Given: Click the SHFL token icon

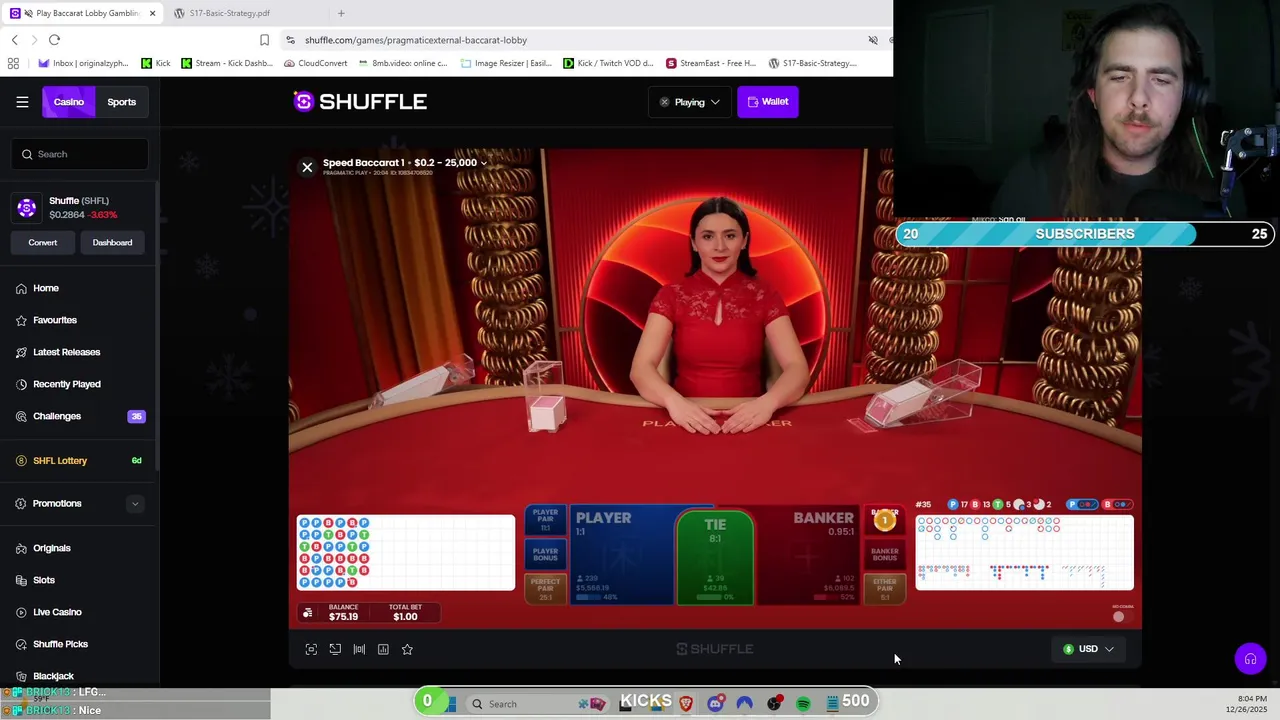Looking at the screenshot, I should 27,208.
